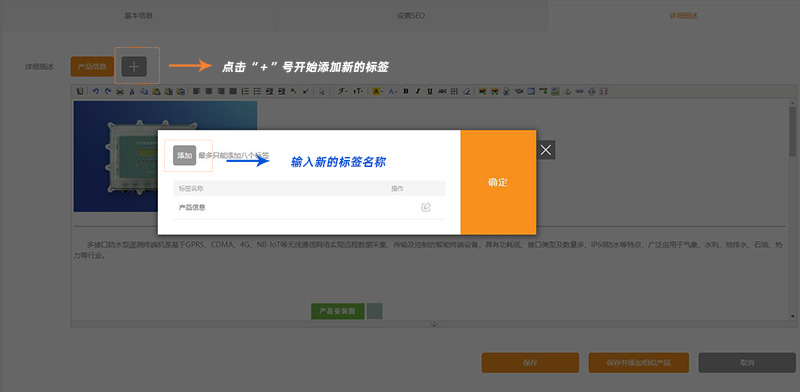Open the text highlight color dropdown

tap(378, 91)
